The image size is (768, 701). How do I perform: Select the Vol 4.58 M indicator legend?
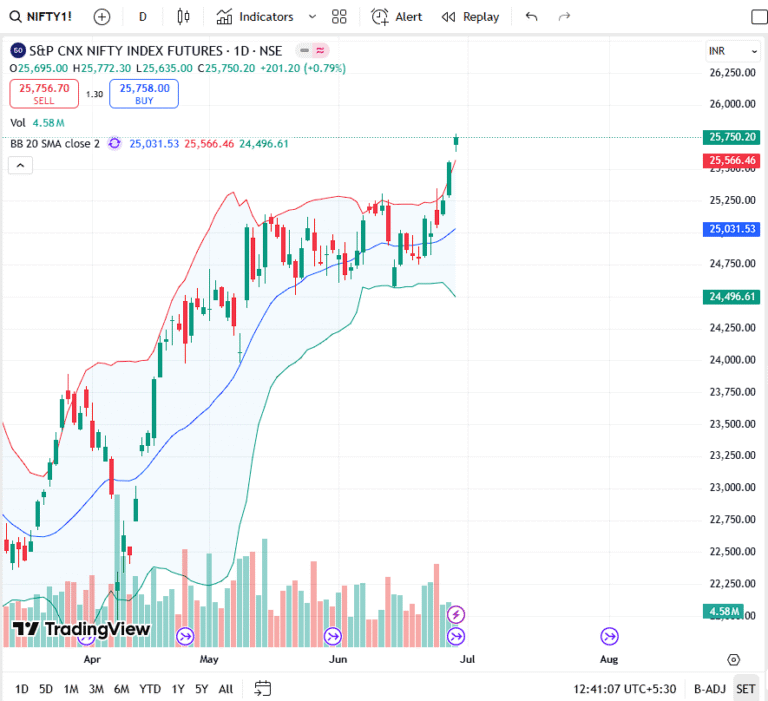click(38, 123)
